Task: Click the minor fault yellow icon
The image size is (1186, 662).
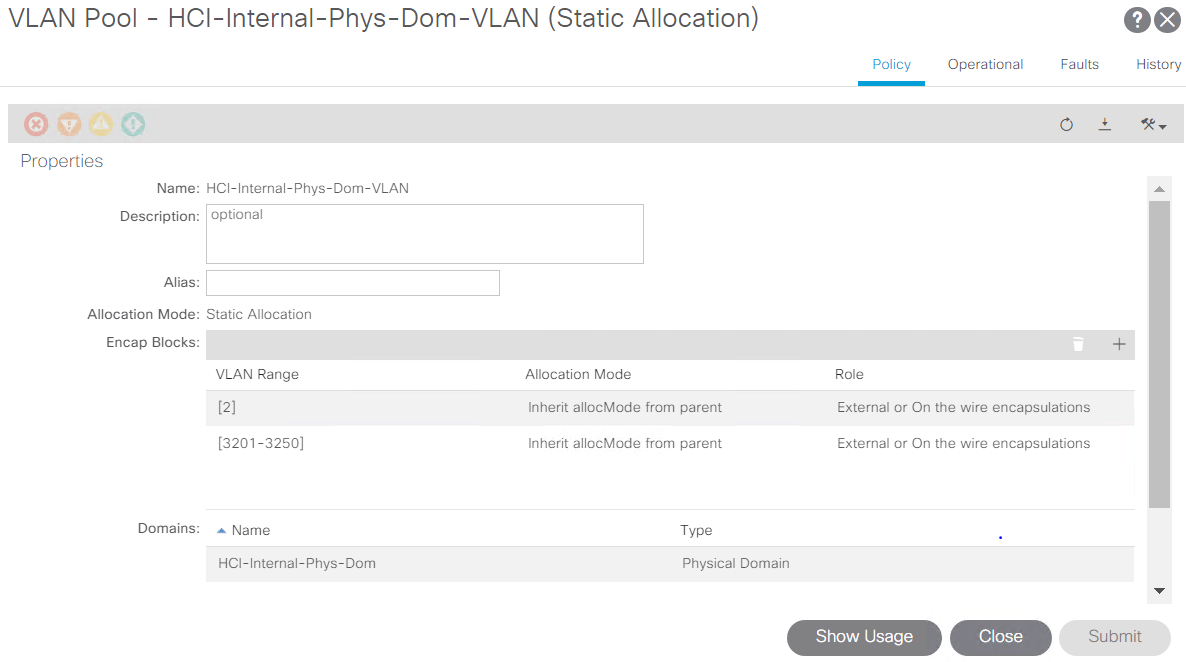Action: tap(101, 124)
